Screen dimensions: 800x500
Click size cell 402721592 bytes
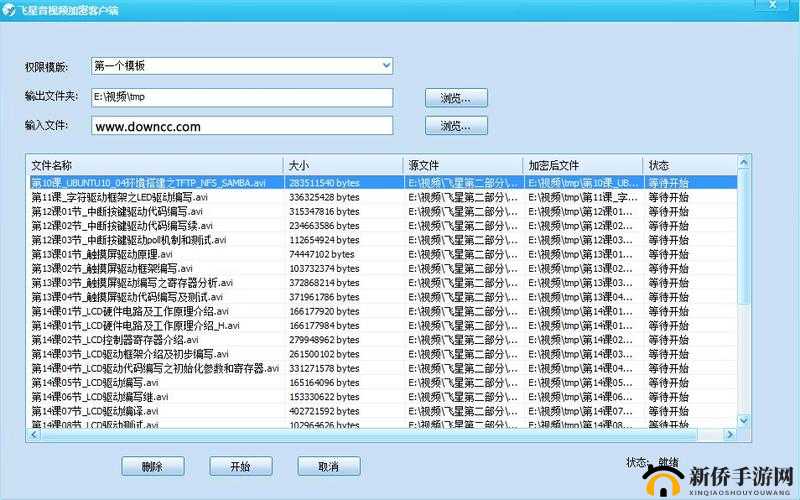[324, 411]
